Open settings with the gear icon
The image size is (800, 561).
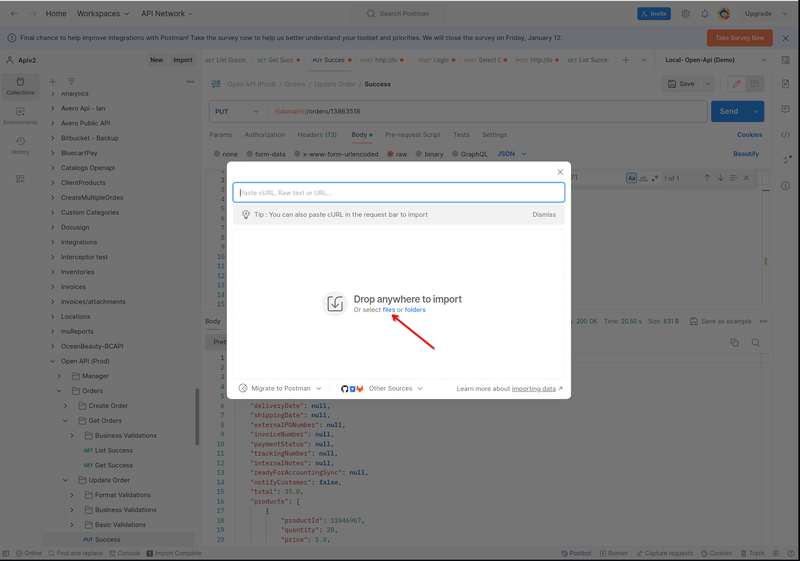point(686,14)
